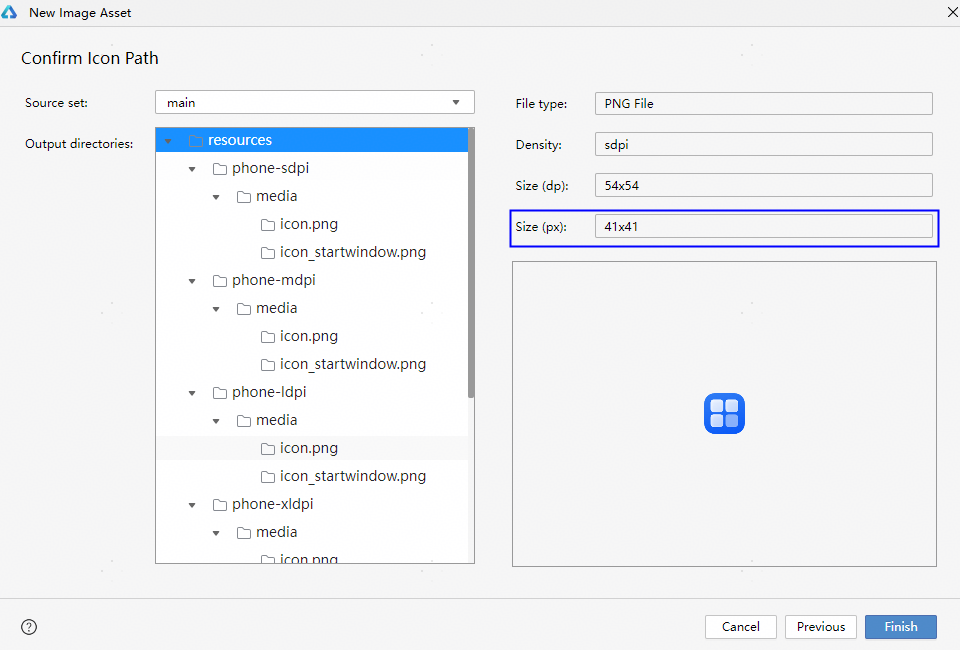Click the Cancel button
The height and width of the screenshot is (650, 960).
(740, 627)
